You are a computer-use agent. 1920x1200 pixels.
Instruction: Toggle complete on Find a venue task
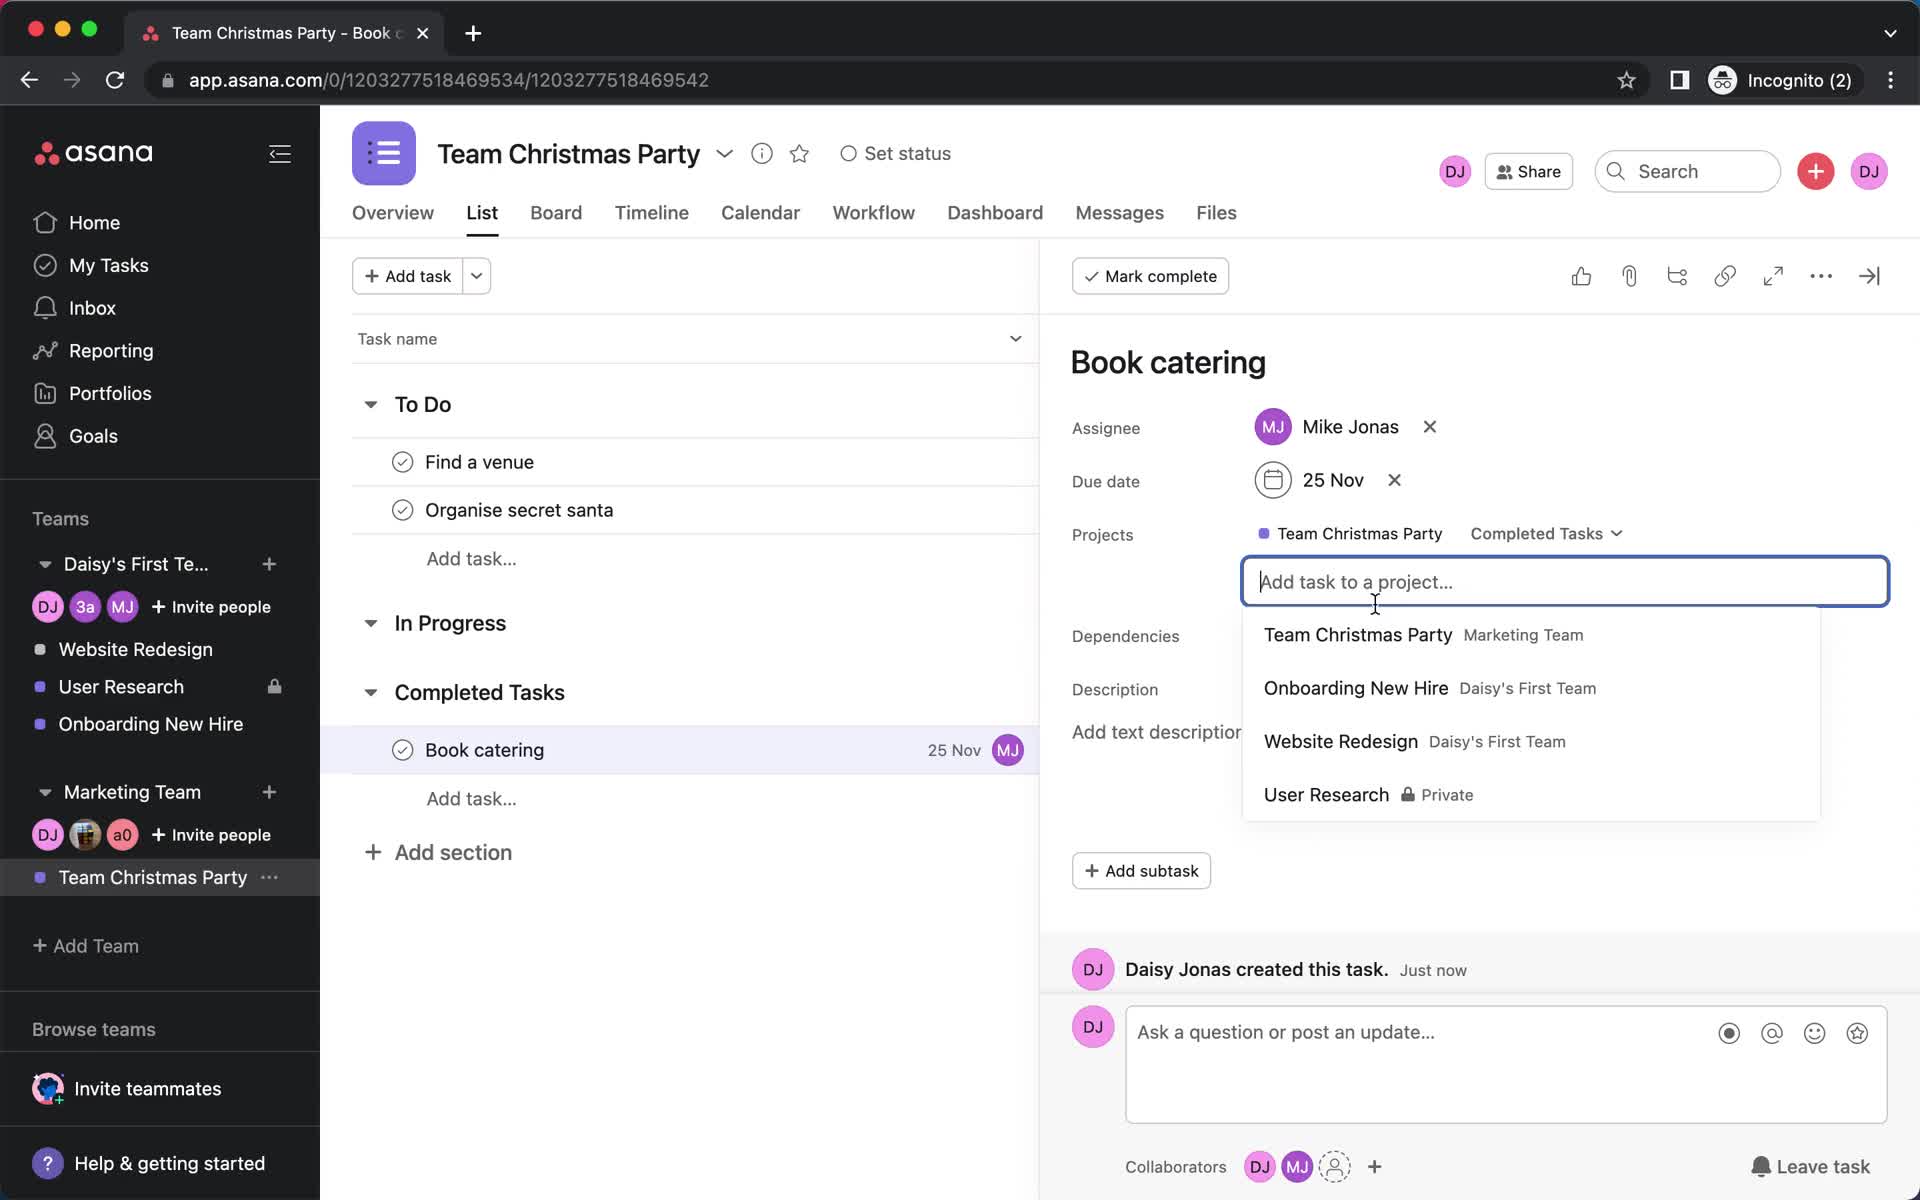(399, 462)
